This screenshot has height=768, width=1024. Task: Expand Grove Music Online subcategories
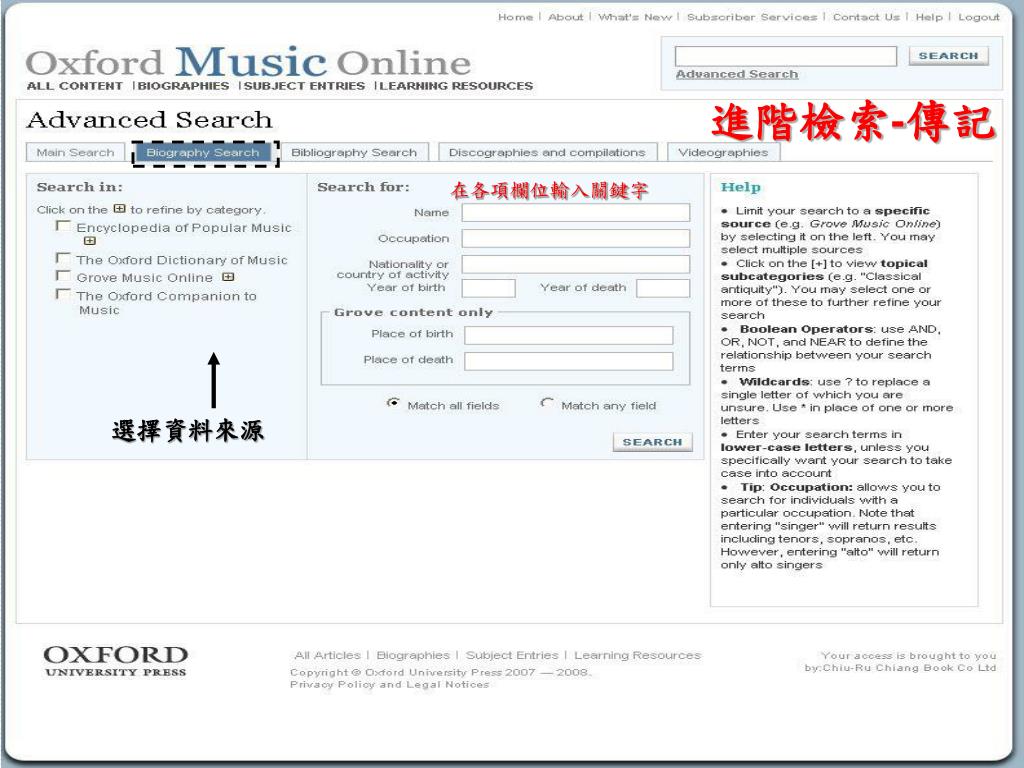[228, 277]
